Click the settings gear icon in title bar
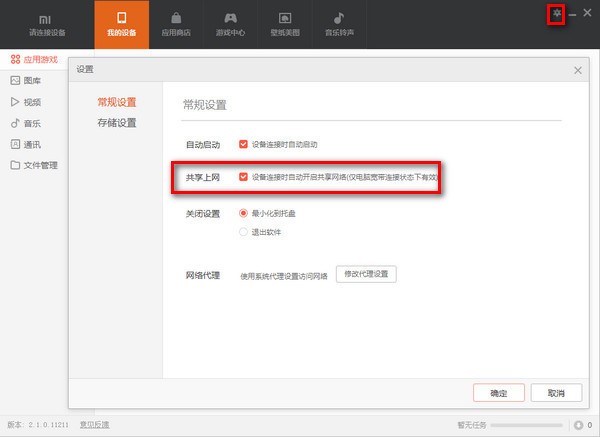 pos(557,13)
